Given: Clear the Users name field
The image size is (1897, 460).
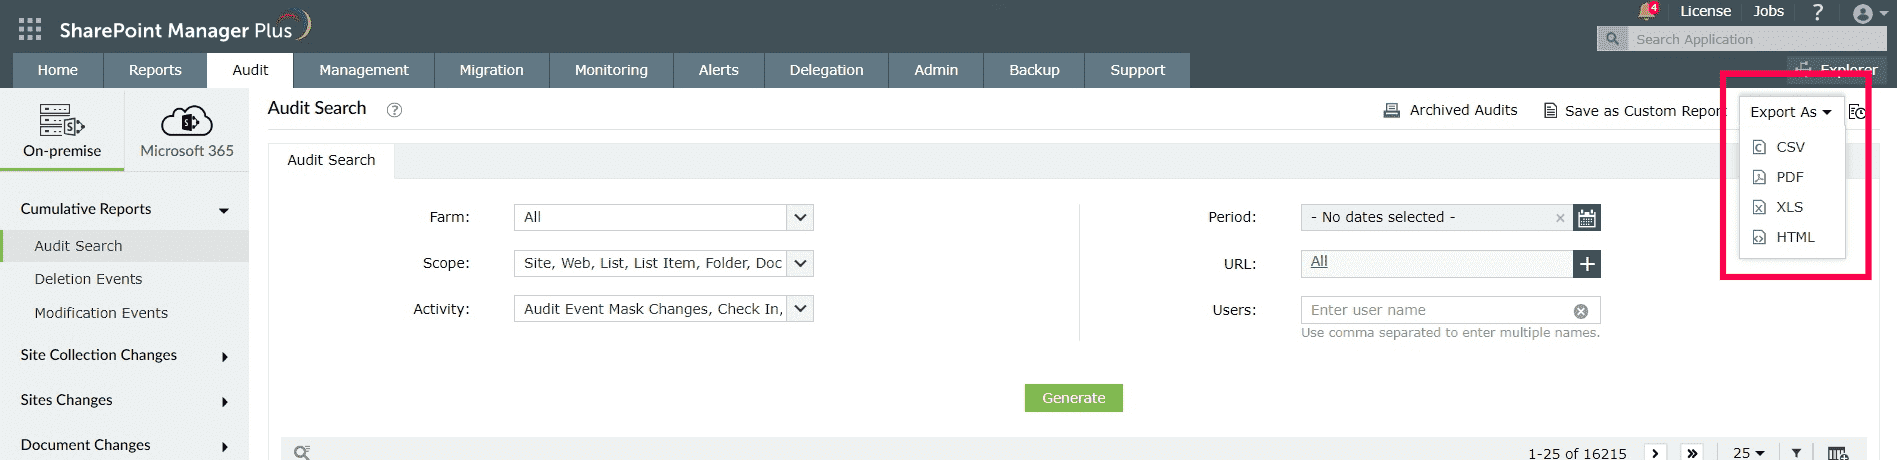Looking at the screenshot, I should 1581,311.
